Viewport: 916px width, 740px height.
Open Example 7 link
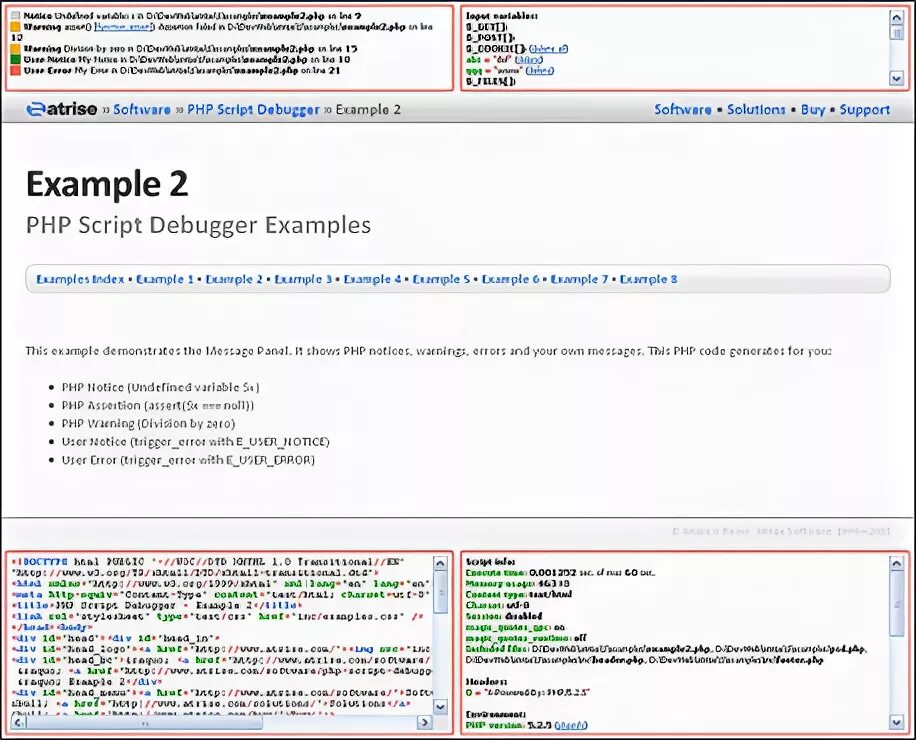[x=580, y=279]
